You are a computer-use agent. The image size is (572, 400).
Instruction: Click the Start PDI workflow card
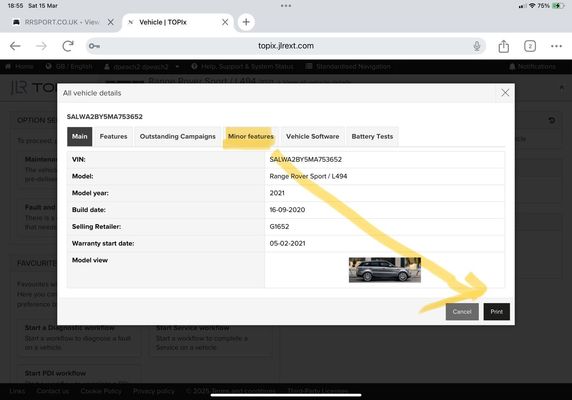[x=78, y=373]
